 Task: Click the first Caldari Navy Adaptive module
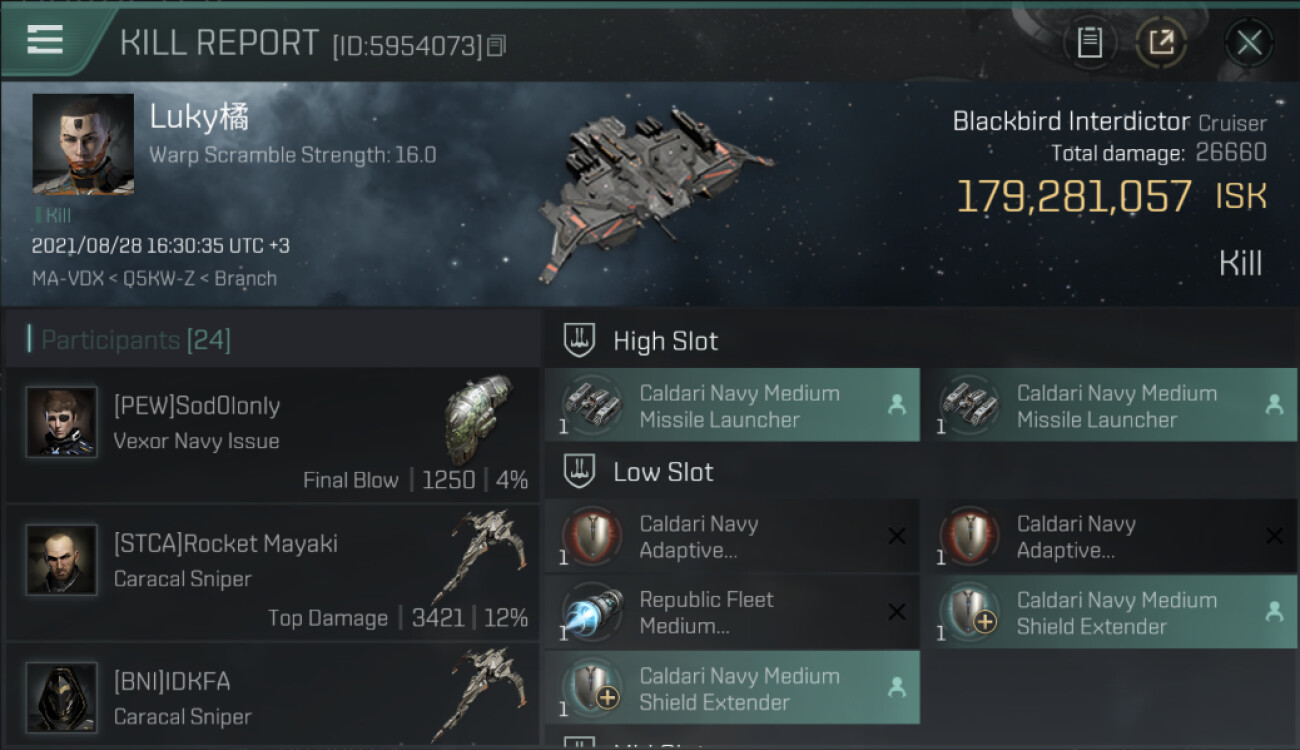pyautogui.click(x=731, y=537)
